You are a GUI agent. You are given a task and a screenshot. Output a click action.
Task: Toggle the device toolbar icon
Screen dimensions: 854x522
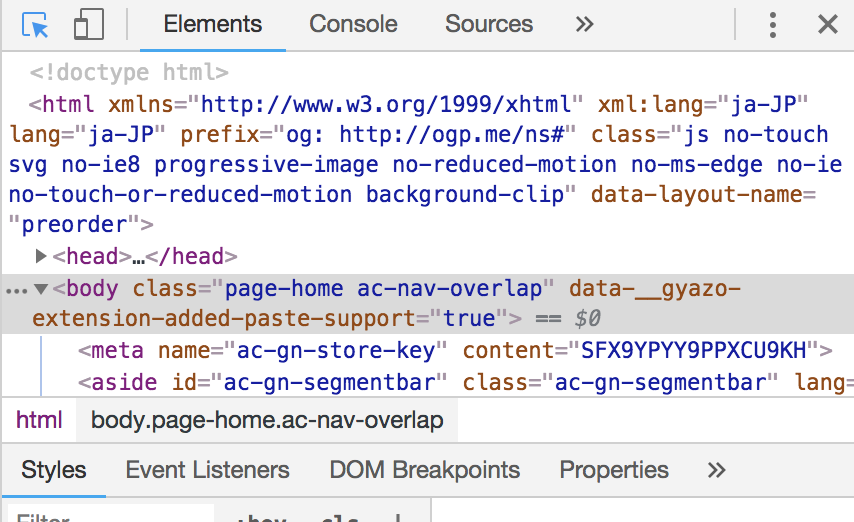point(88,25)
